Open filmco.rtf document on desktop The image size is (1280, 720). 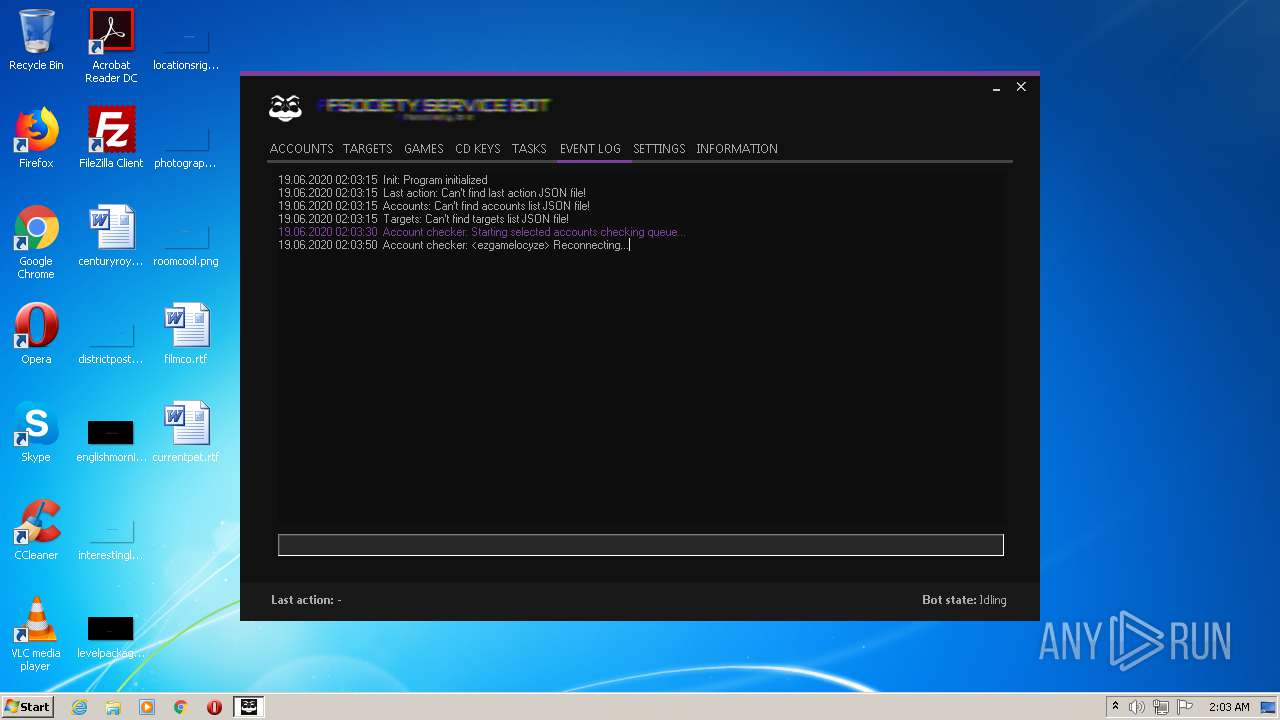click(186, 334)
